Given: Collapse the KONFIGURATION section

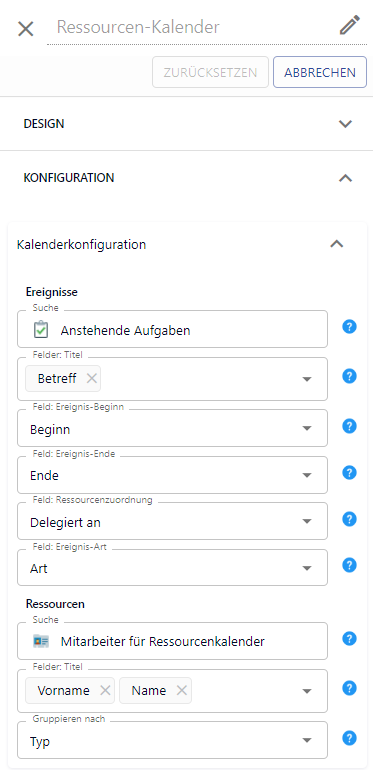Looking at the screenshot, I should click(x=186, y=178).
